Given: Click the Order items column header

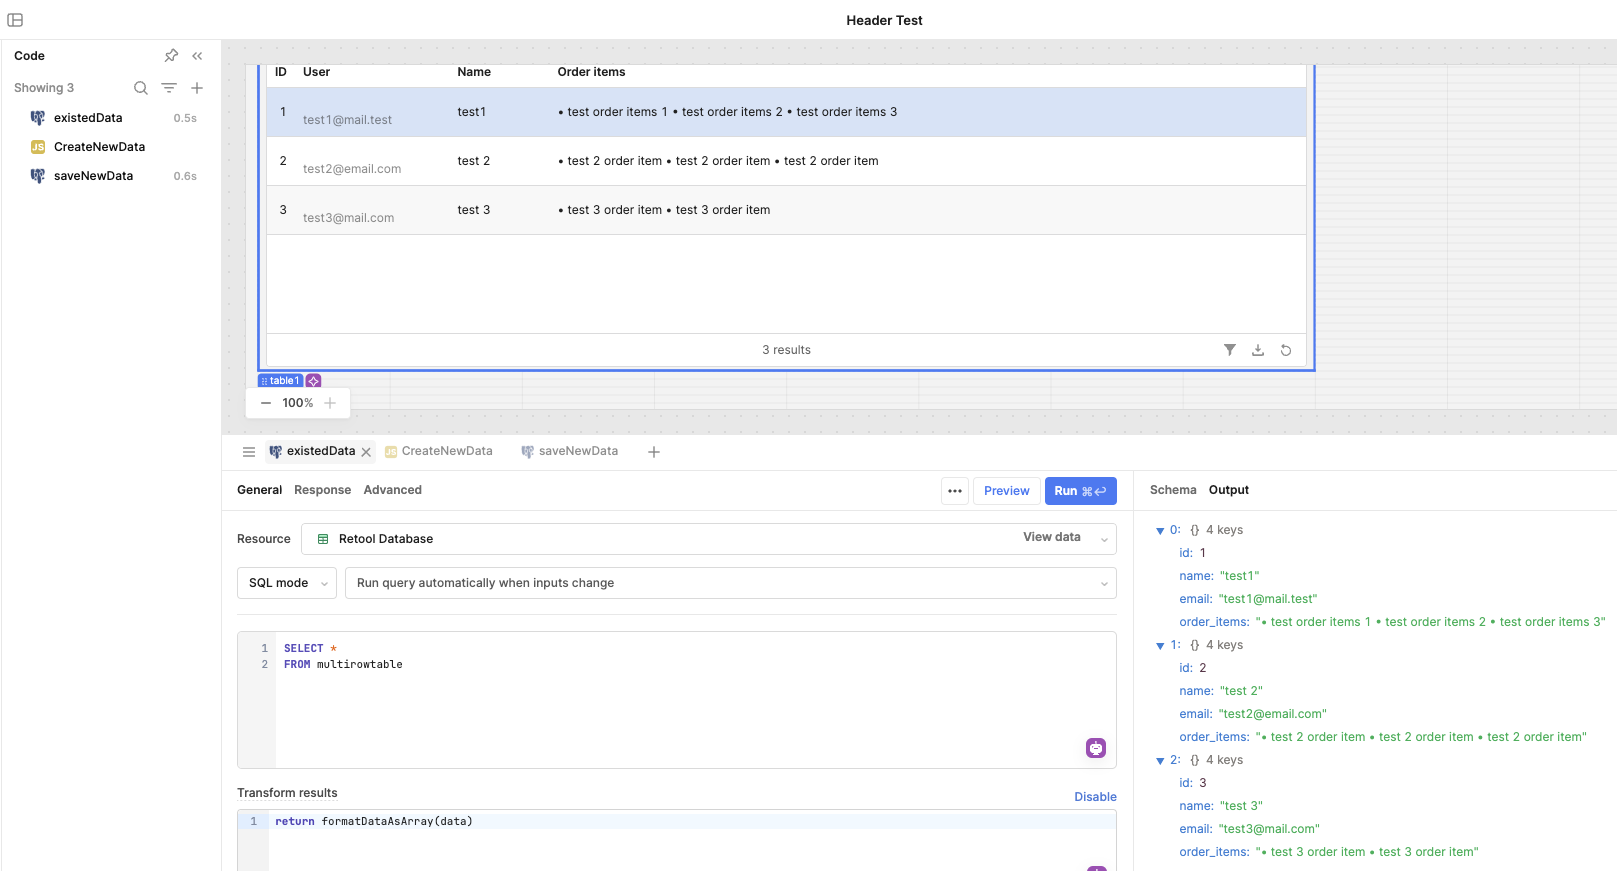Looking at the screenshot, I should [x=592, y=72].
